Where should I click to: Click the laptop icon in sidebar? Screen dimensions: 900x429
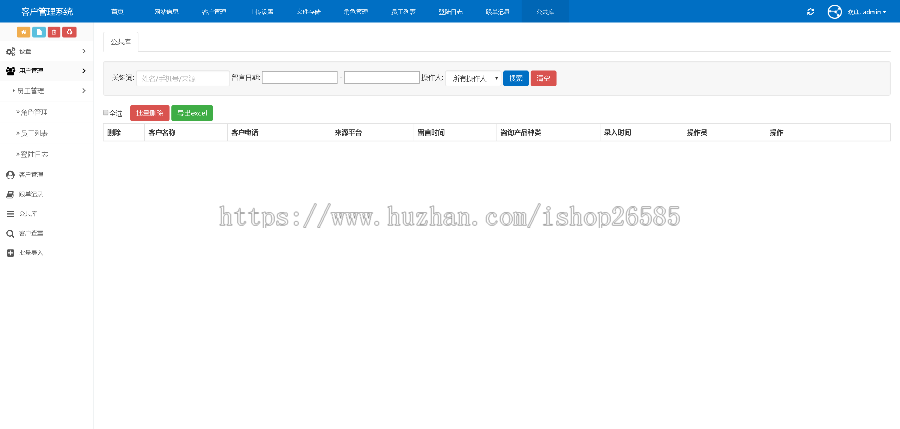(10, 194)
